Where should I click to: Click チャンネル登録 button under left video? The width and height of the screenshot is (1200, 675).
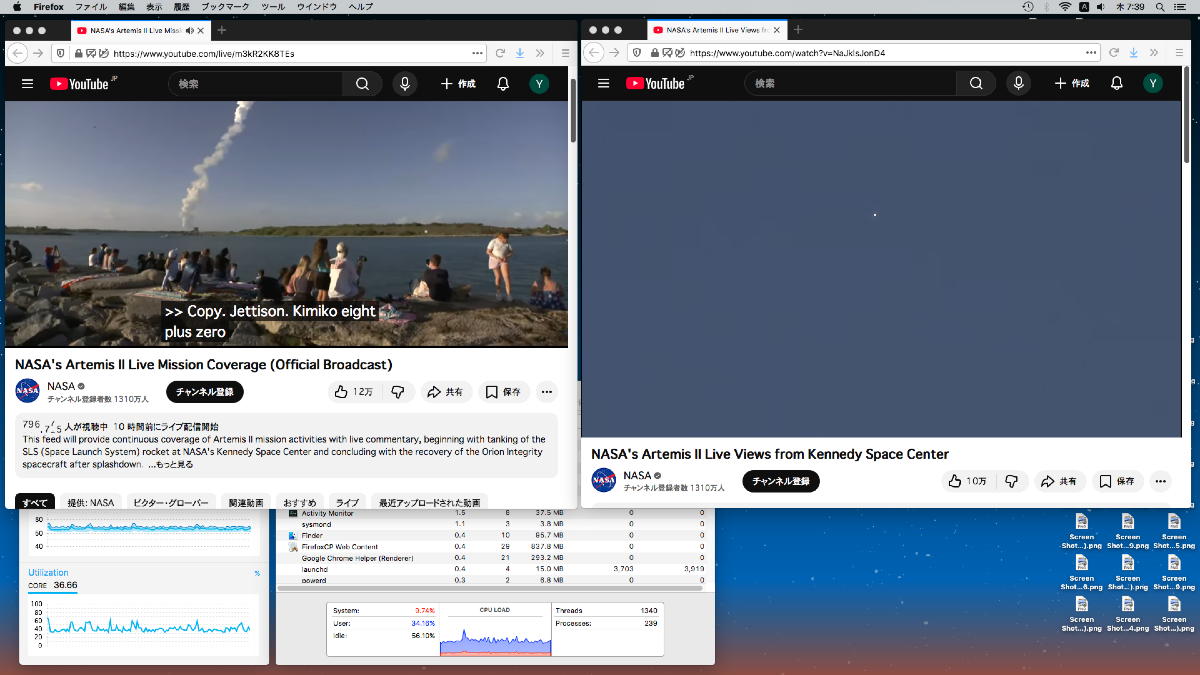204,392
